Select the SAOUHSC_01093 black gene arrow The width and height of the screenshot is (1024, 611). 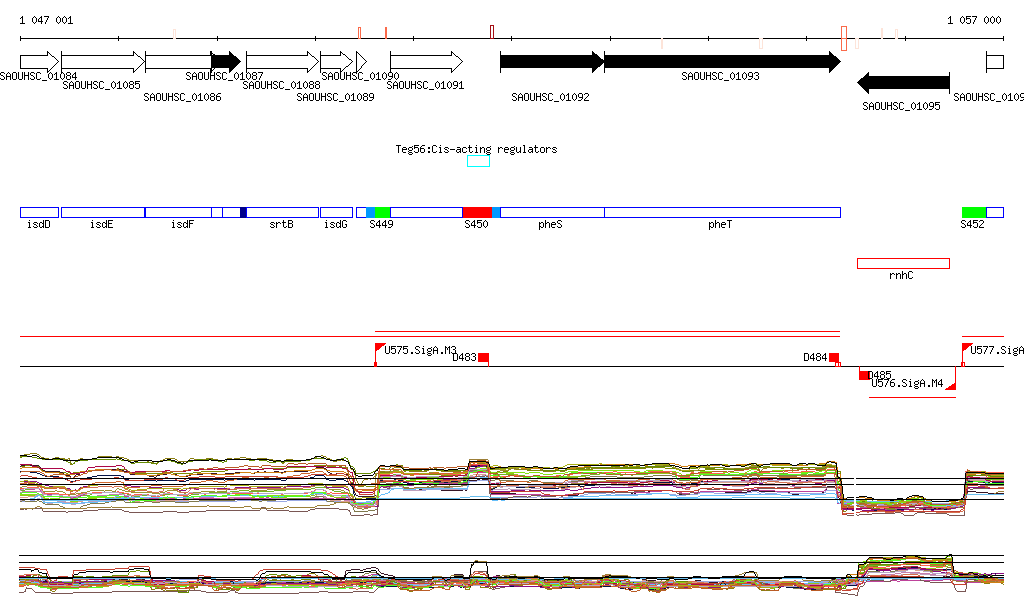click(x=721, y=62)
